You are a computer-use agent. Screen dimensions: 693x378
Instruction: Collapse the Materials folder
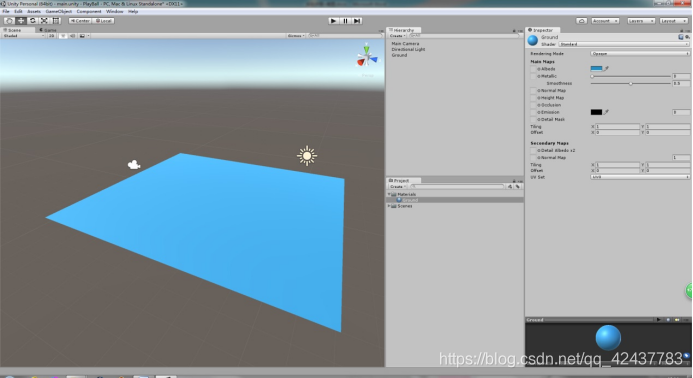(389, 194)
